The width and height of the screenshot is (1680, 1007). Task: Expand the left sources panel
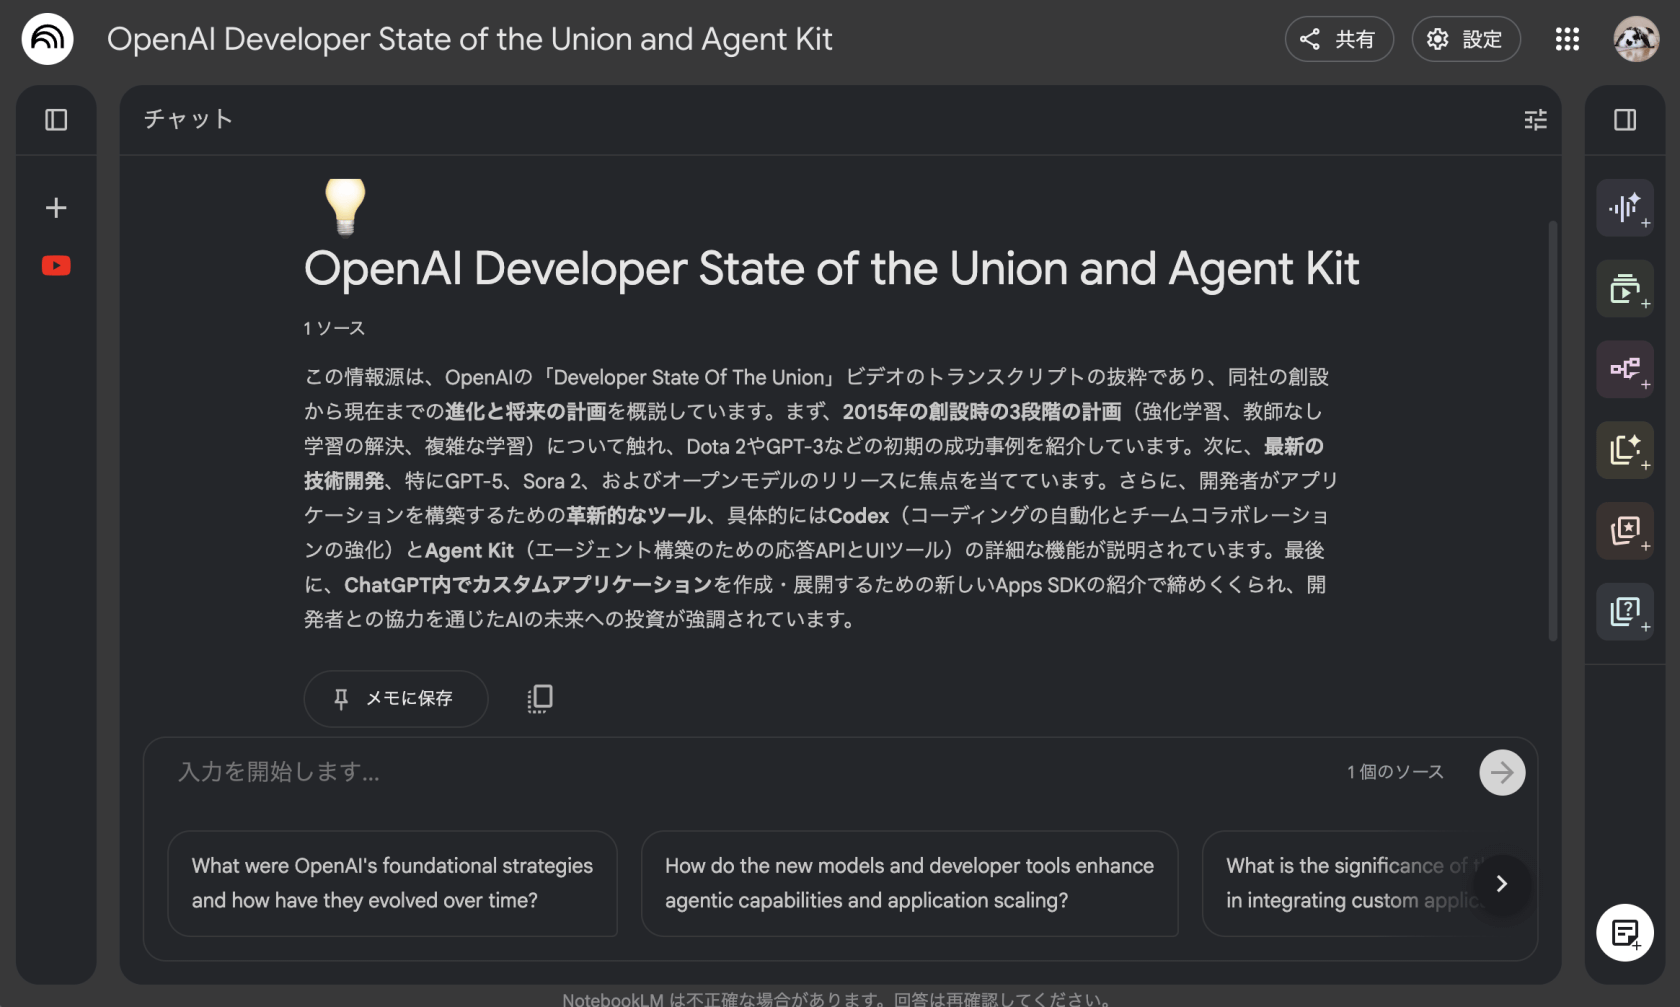click(56, 120)
